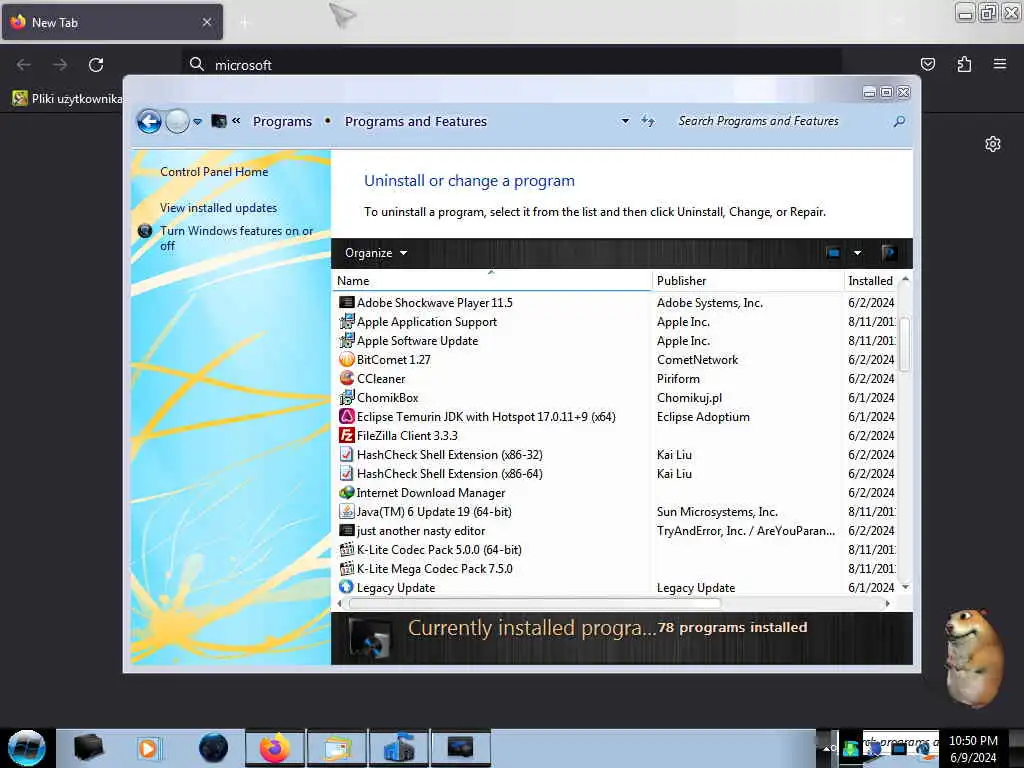Switch to the New Tab tab
The image size is (1024, 768).
point(112,22)
